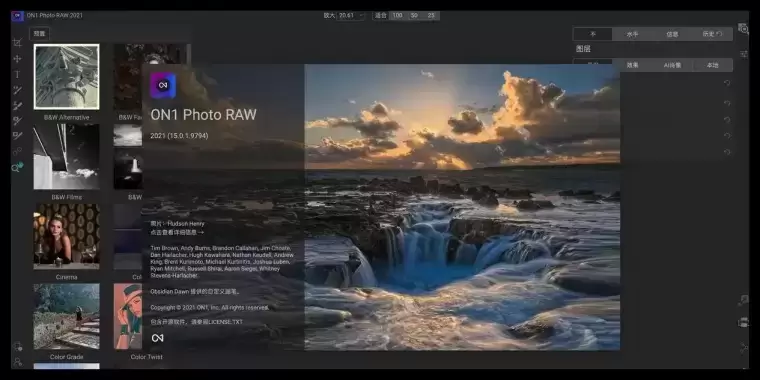Image resolution: width=760 pixels, height=380 pixels.
Task: Click the 适合 fit zoom button
Action: coord(380,16)
